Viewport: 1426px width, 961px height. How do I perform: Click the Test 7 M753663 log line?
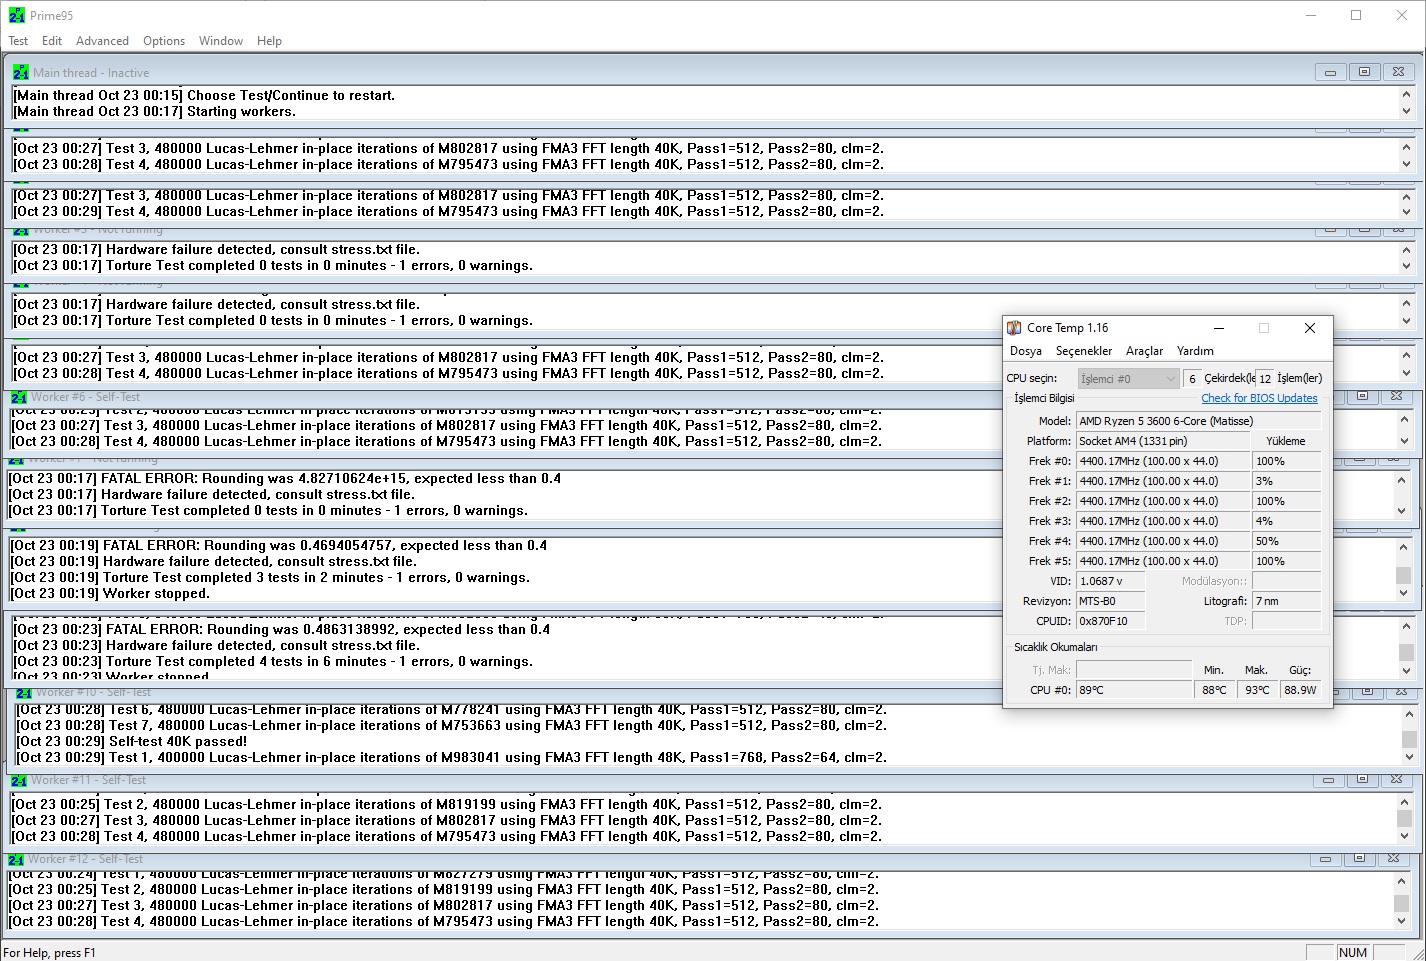click(452, 726)
